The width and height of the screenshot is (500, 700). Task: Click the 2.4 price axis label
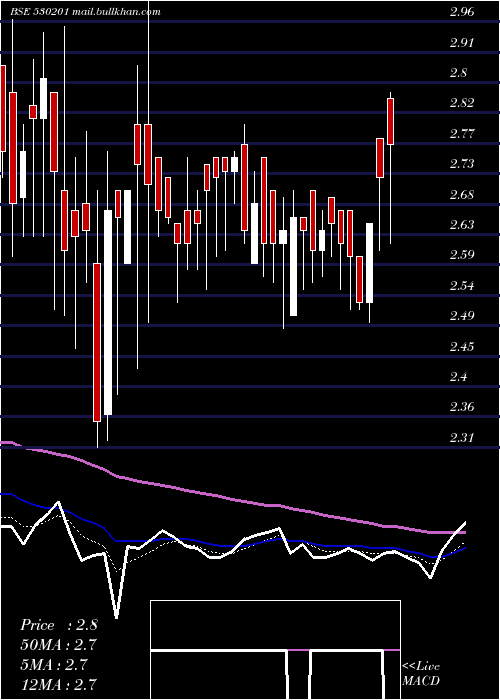(x=459, y=377)
